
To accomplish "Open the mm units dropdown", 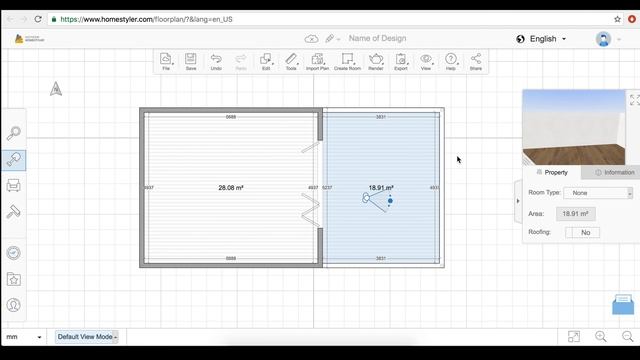I will 23,337.
